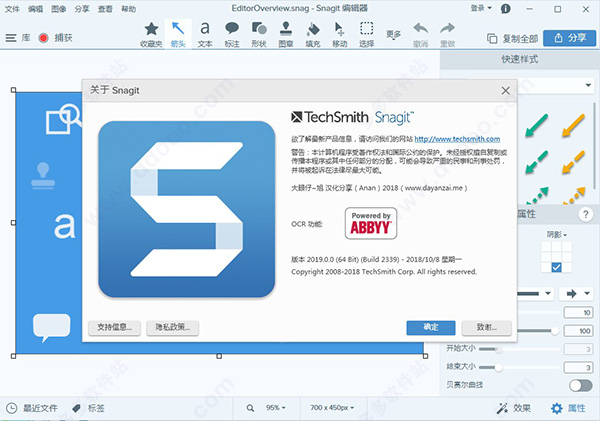Image resolution: width=600 pixels, height=421 pixels.
Task: Open the arrow end style dropdown
Action: tap(578, 294)
